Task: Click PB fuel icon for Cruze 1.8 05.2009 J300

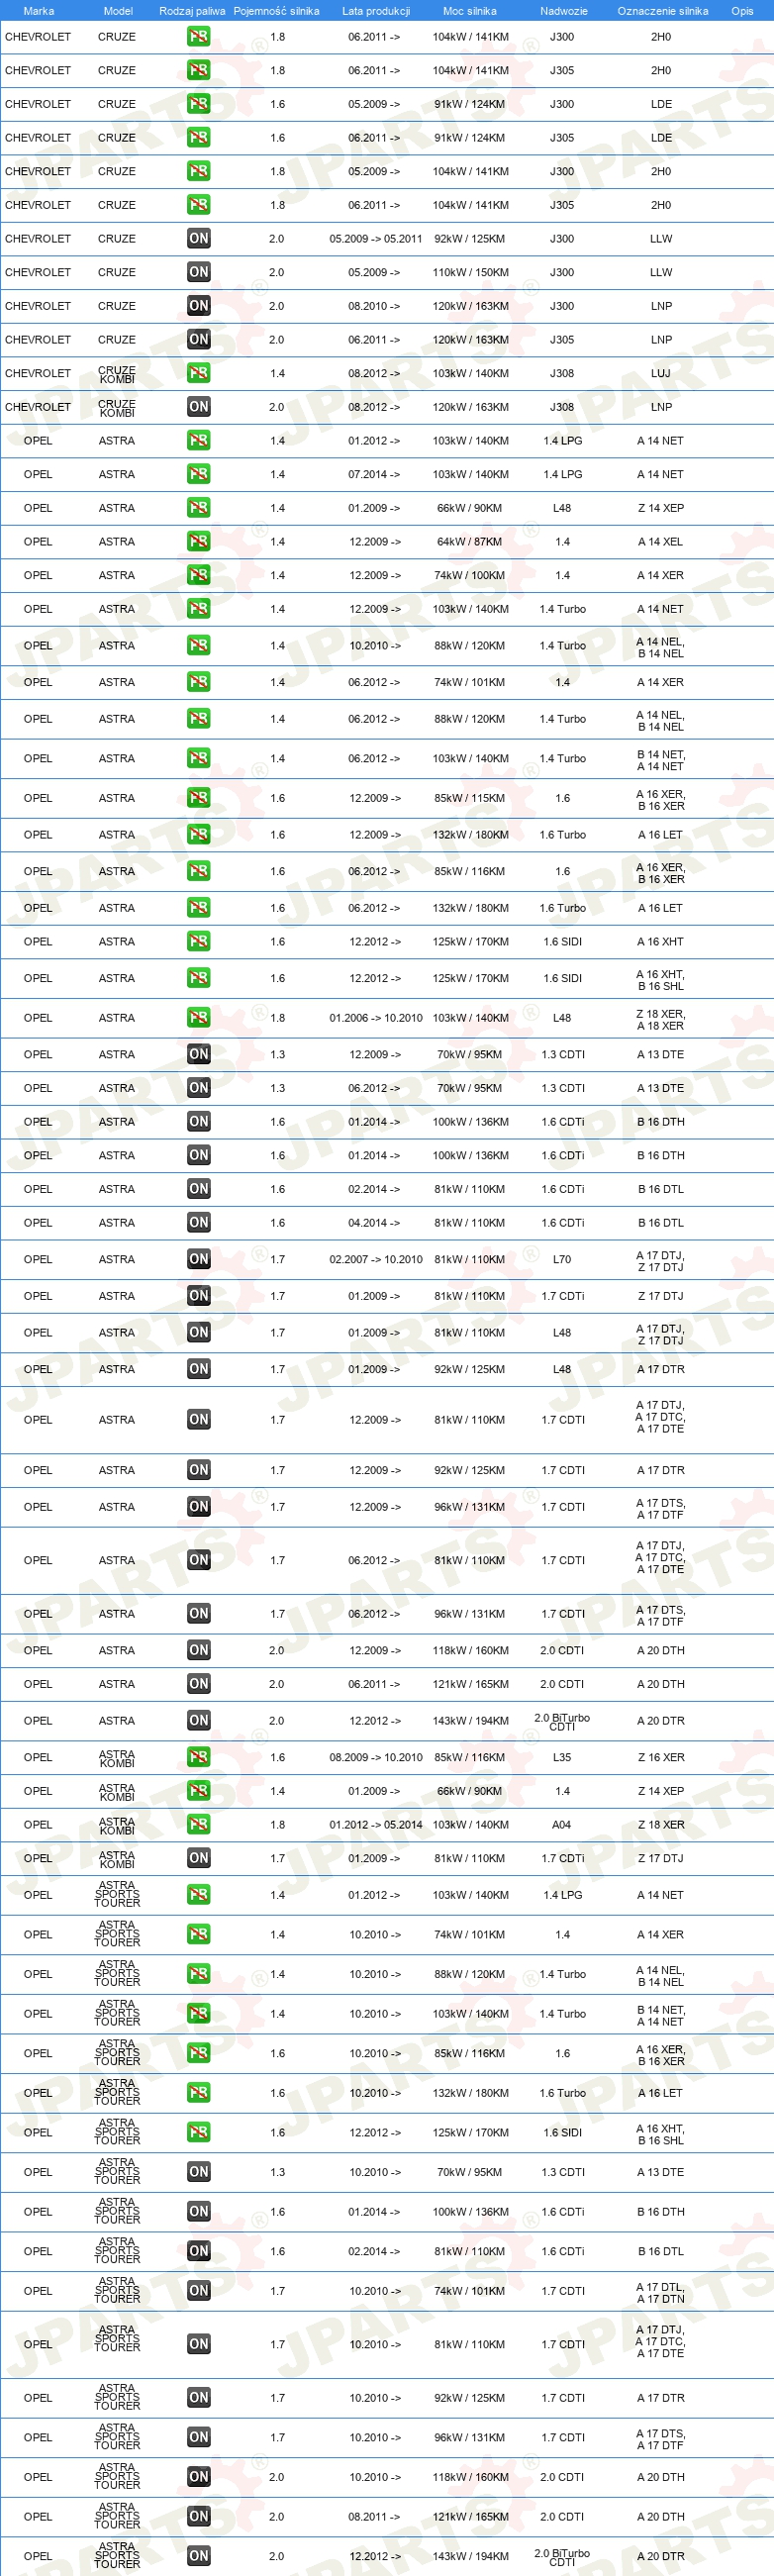Action: (199, 171)
